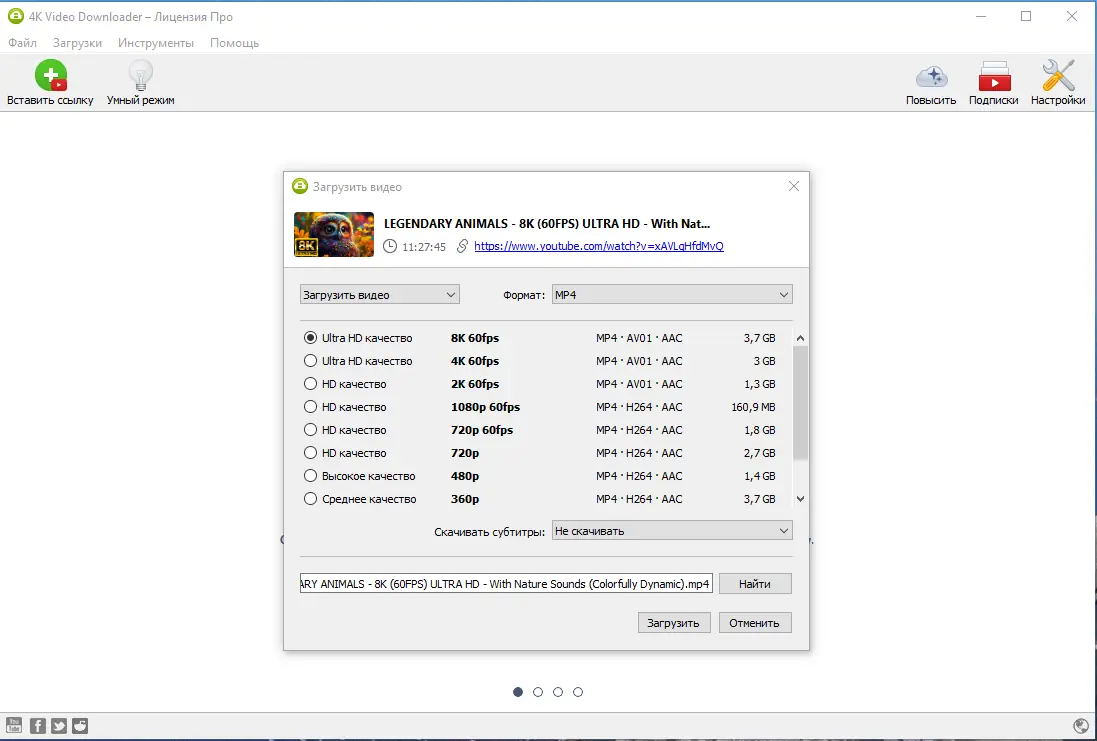Click the globe icon in status bar
Image resolution: width=1097 pixels, height=741 pixels.
tap(1080, 726)
